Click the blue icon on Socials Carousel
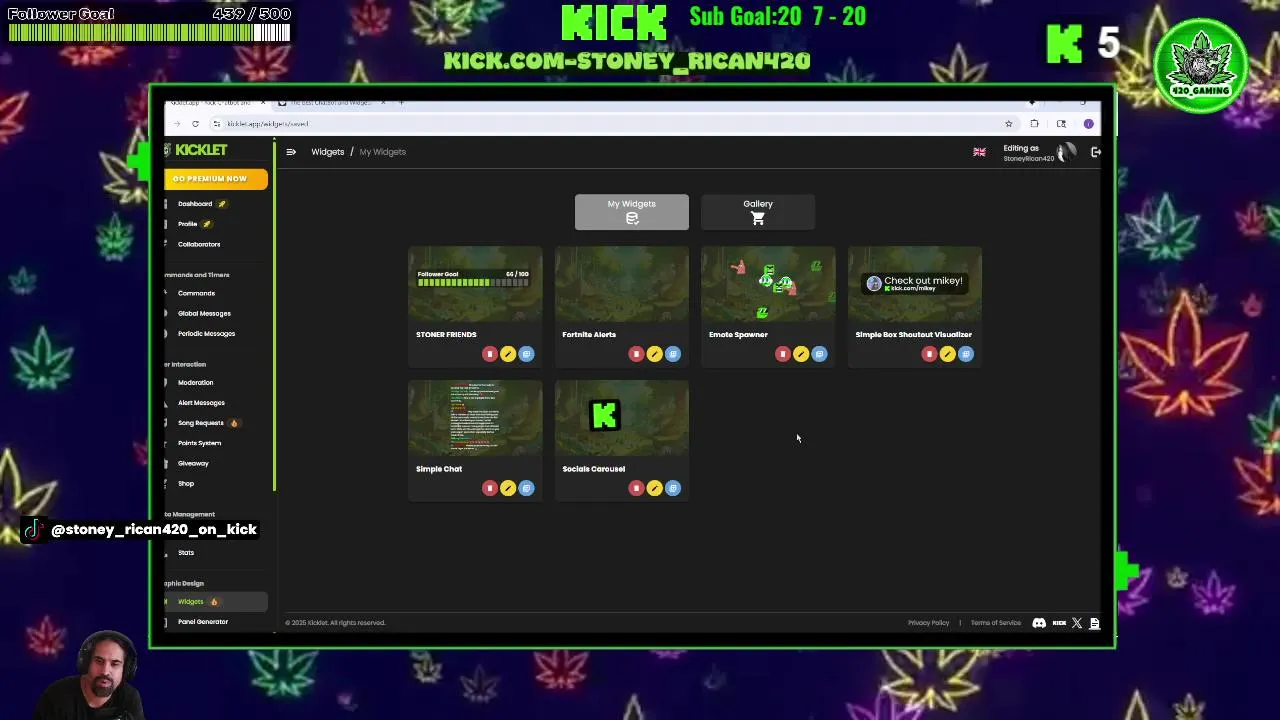The height and width of the screenshot is (720, 1280). click(673, 488)
